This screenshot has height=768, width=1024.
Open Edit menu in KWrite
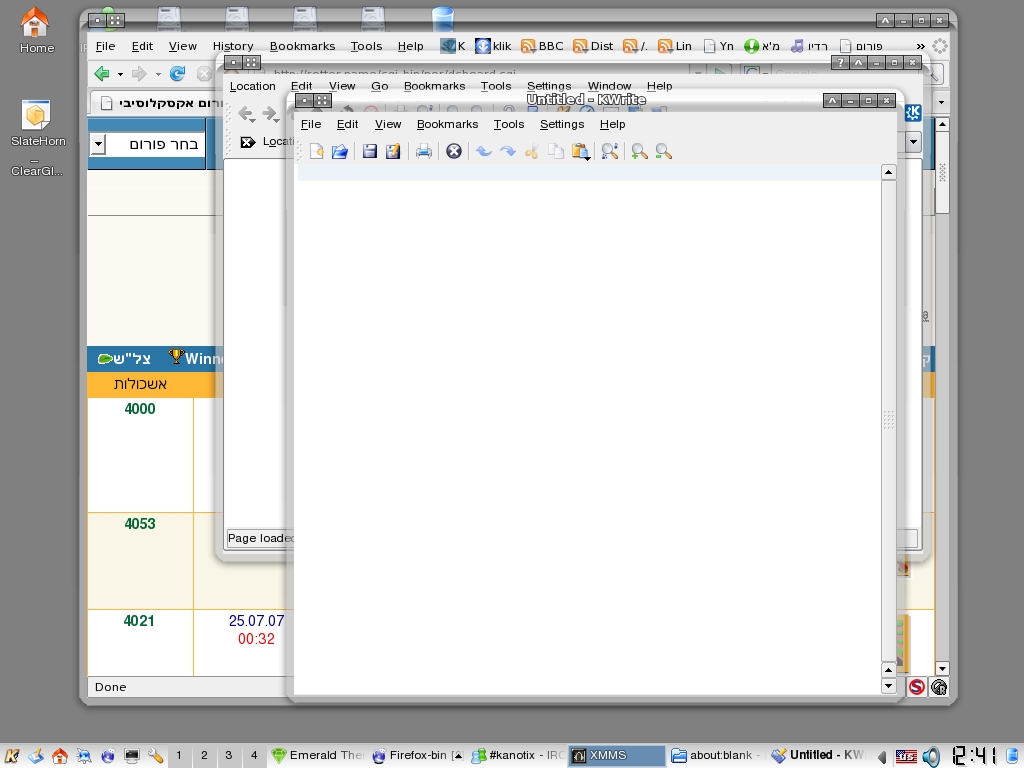coord(347,124)
